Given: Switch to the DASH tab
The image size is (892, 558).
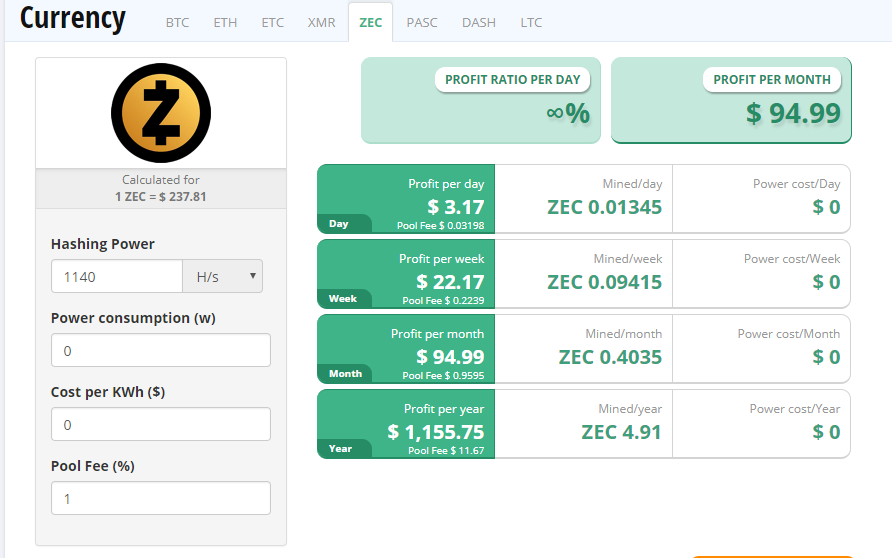Looking at the screenshot, I should click(x=479, y=22).
